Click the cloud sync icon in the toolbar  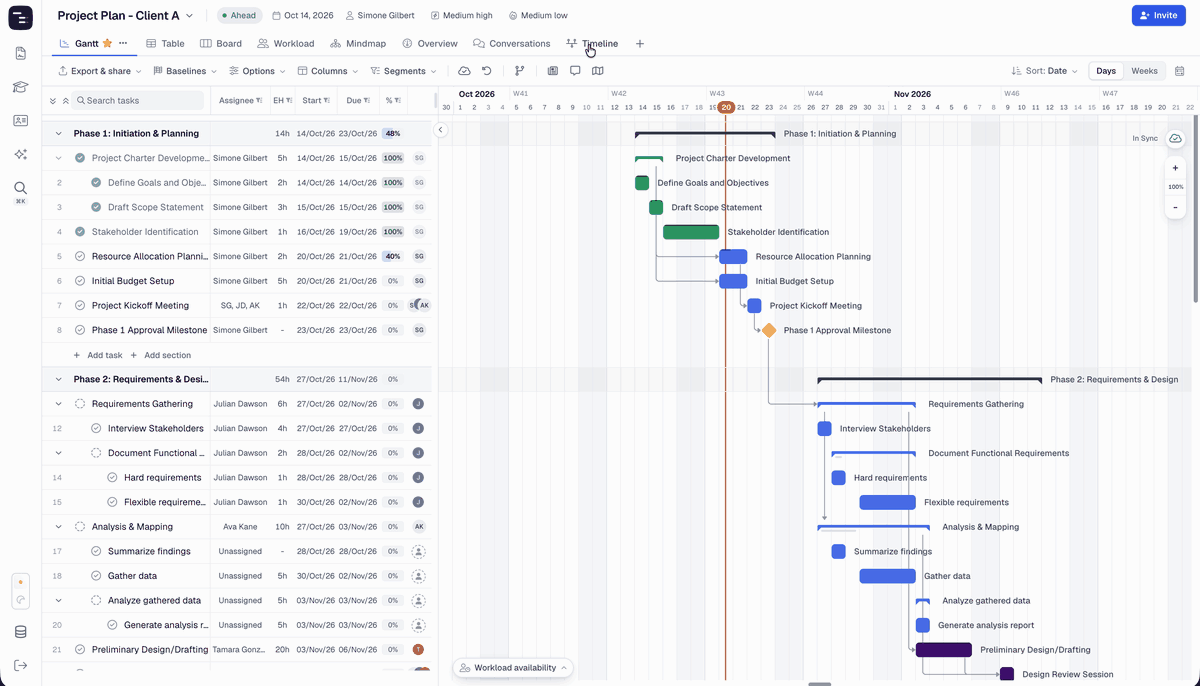(x=464, y=71)
